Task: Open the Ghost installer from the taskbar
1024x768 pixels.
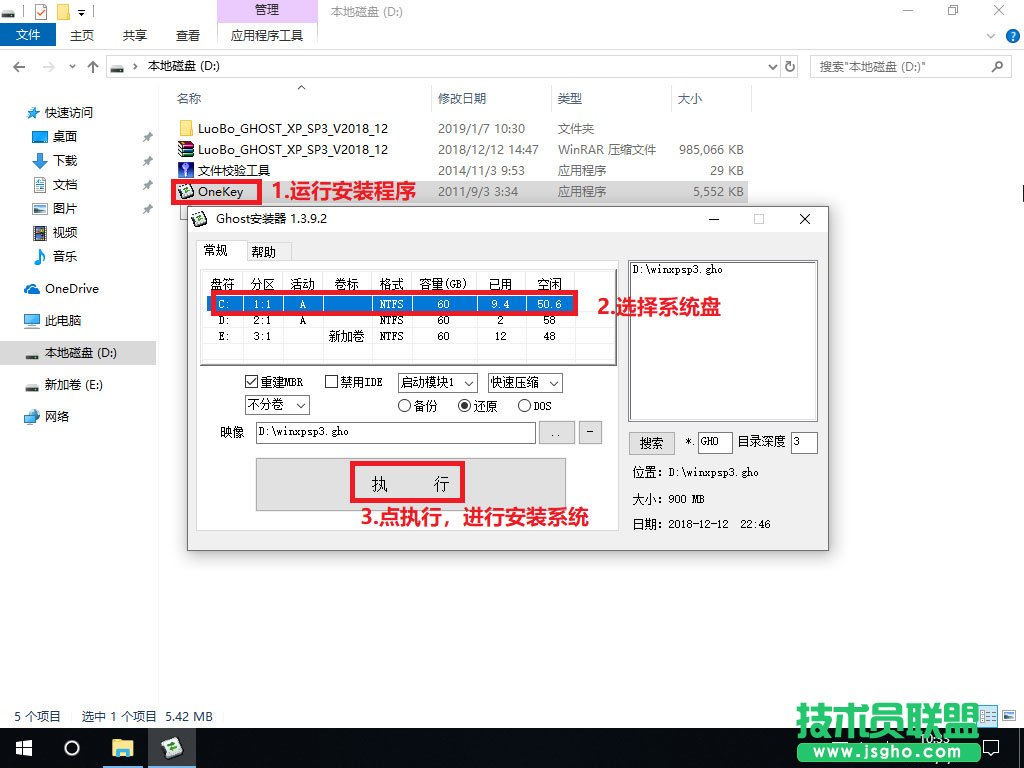Action: [172, 748]
